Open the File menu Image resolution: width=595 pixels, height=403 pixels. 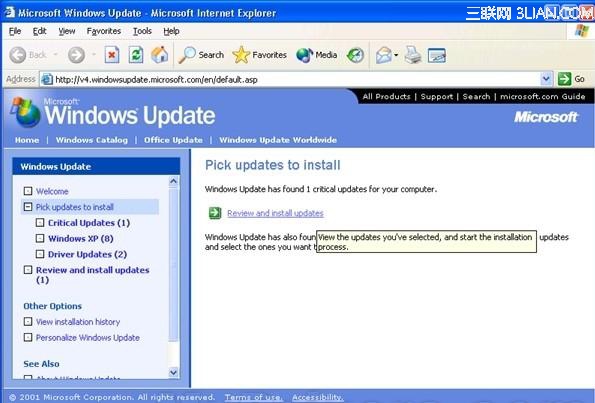point(15,31)
